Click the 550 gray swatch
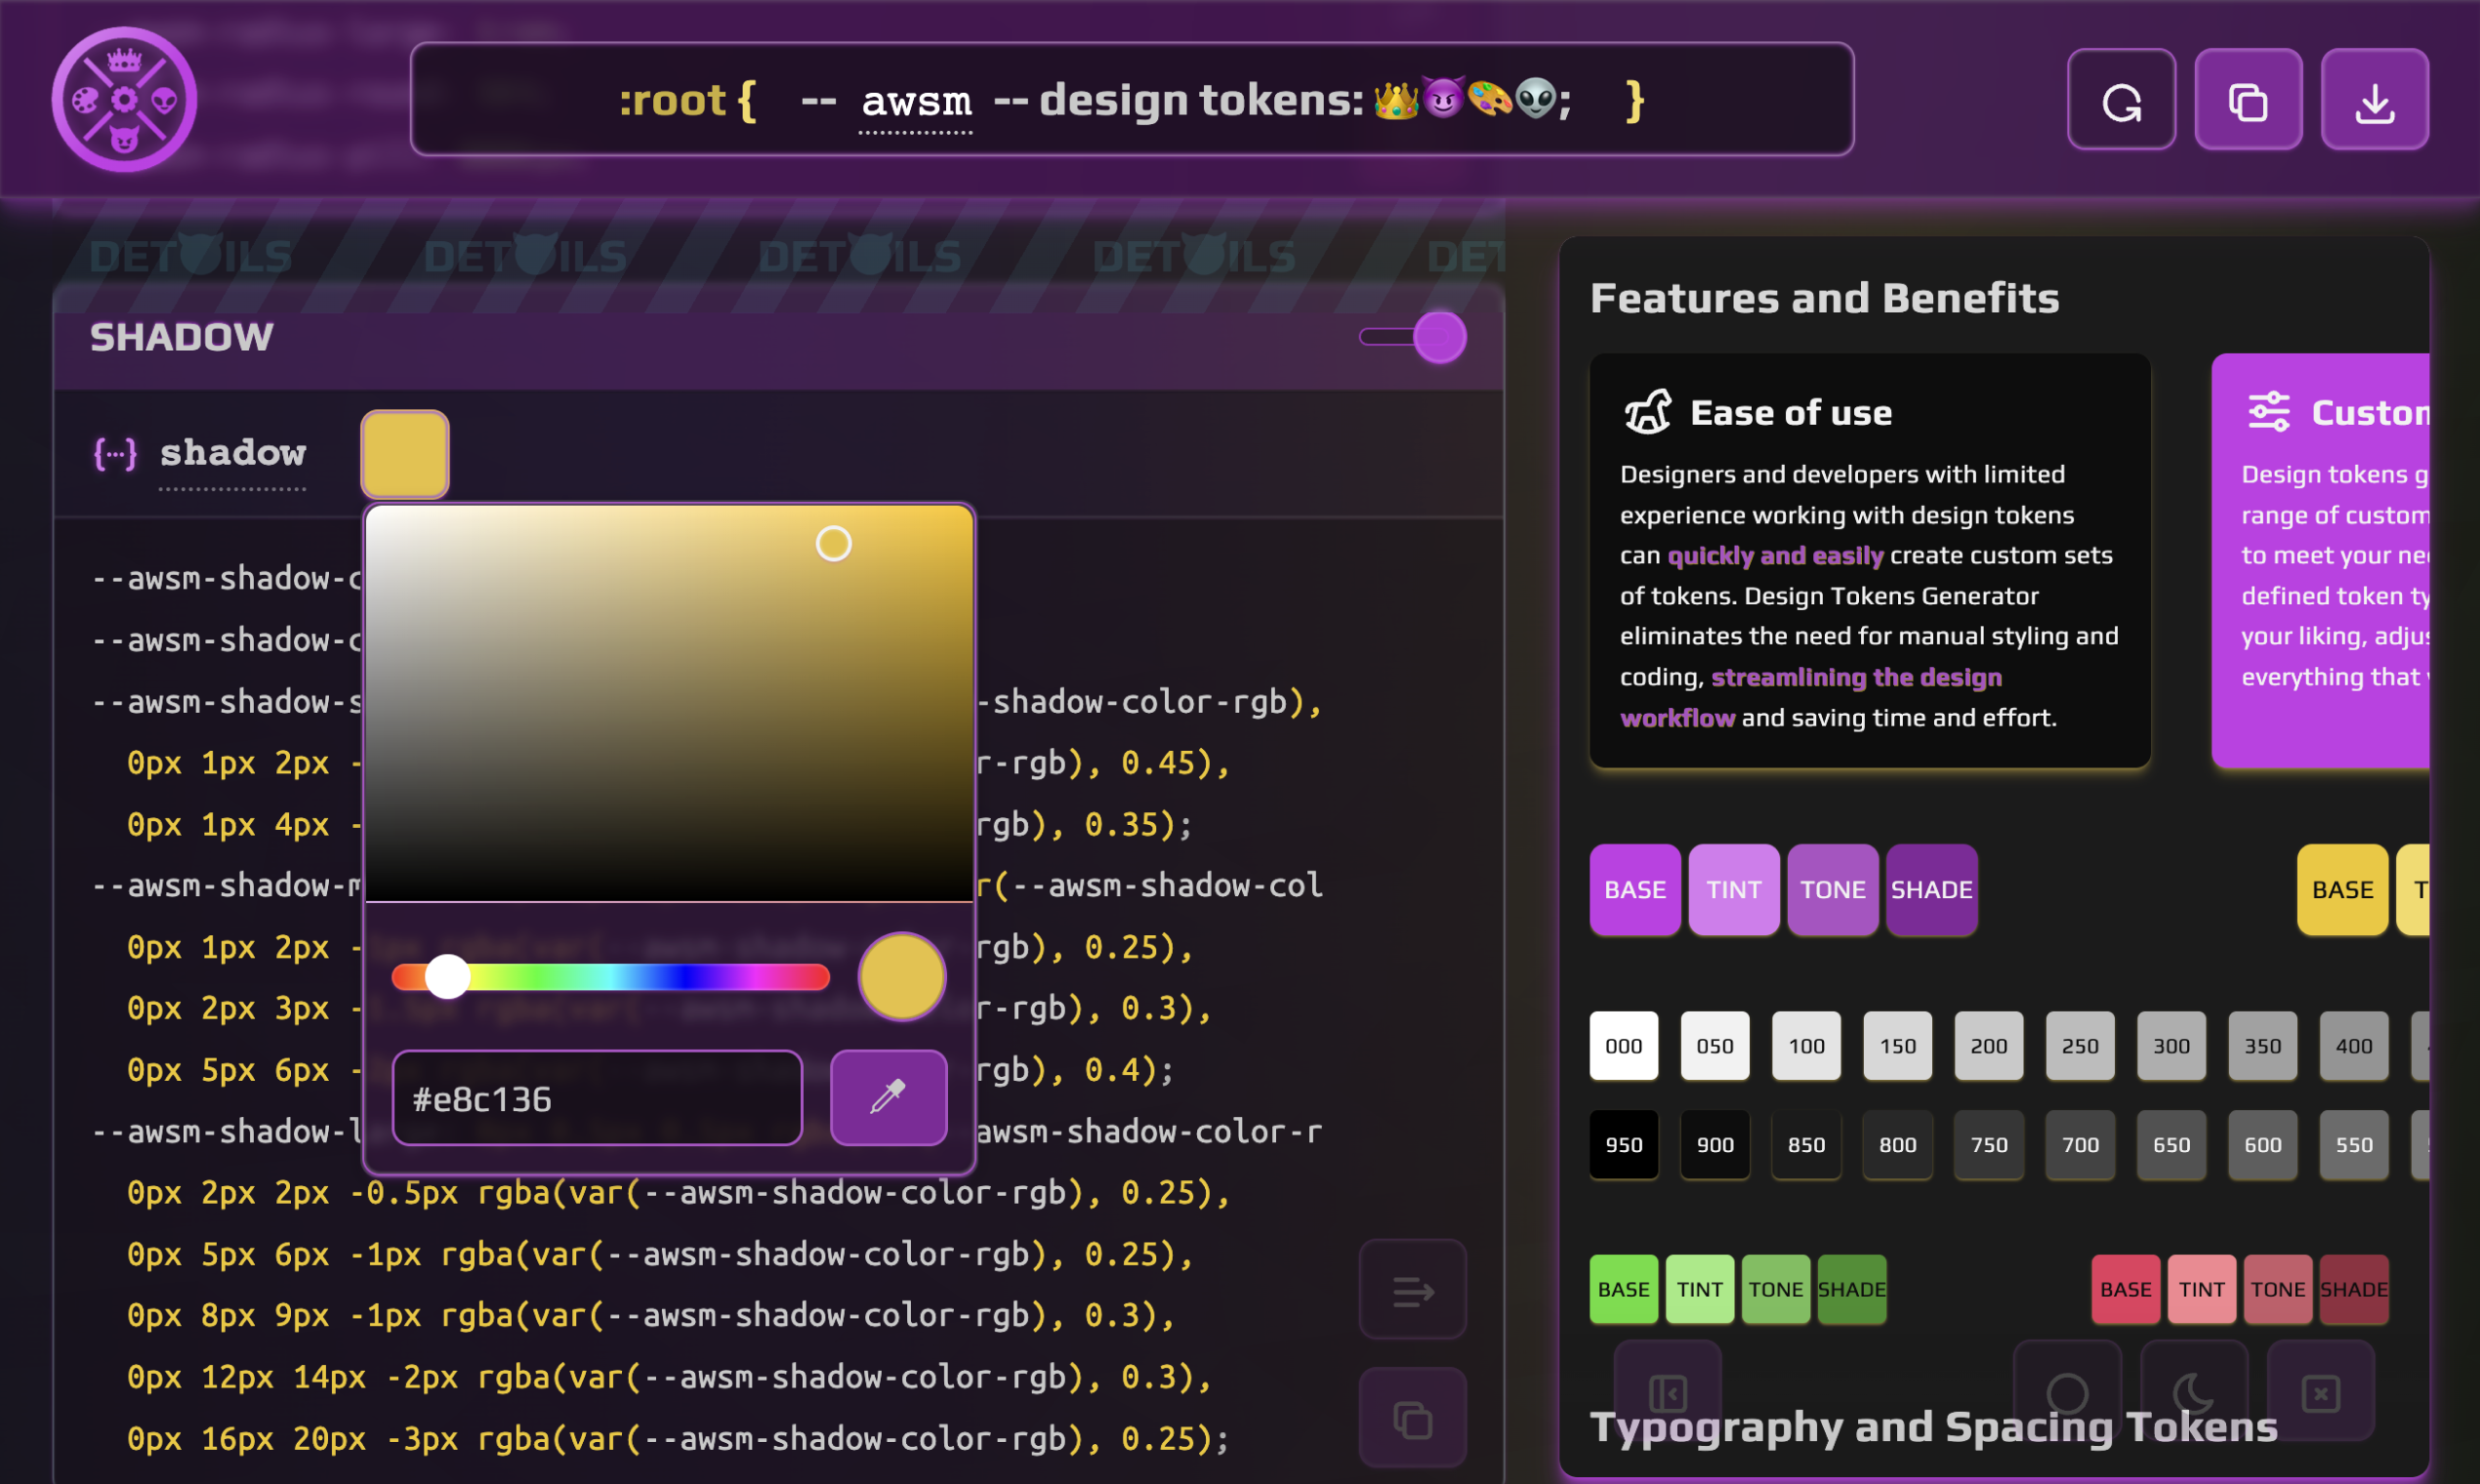The image size is (2480, 1484). coord(2353,1144)
